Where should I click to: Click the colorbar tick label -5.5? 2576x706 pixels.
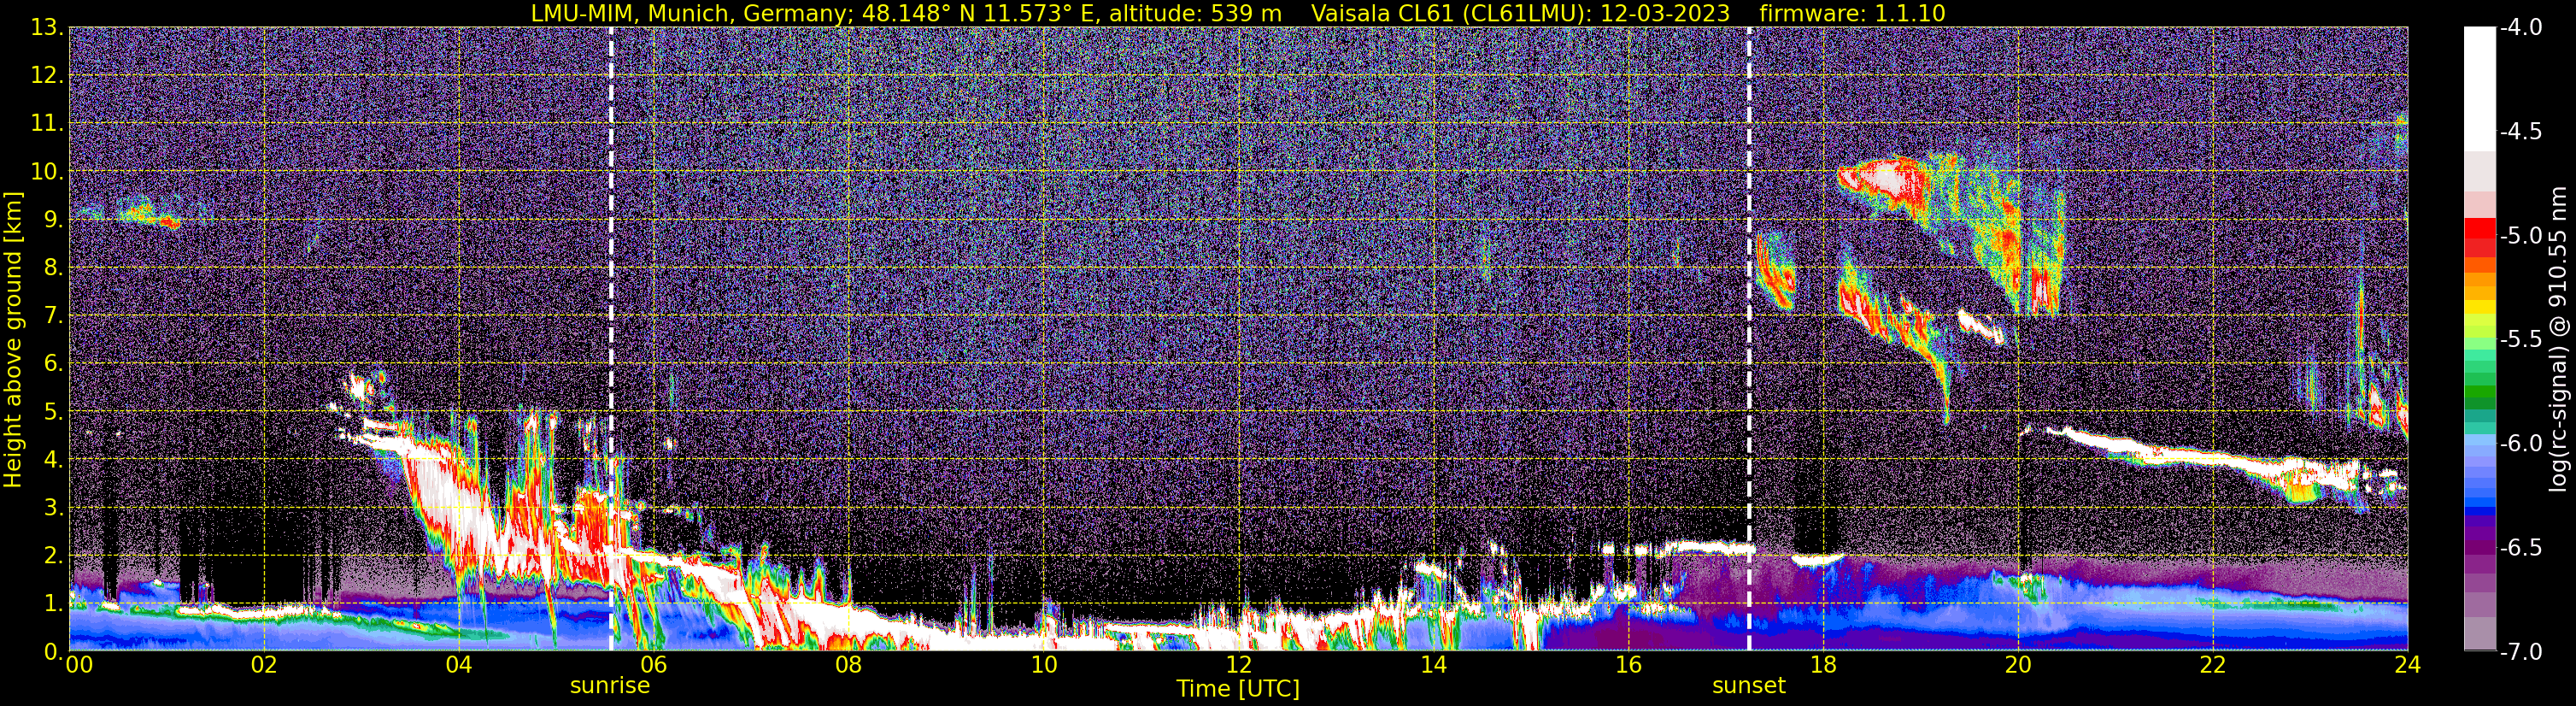[2520, 339]
